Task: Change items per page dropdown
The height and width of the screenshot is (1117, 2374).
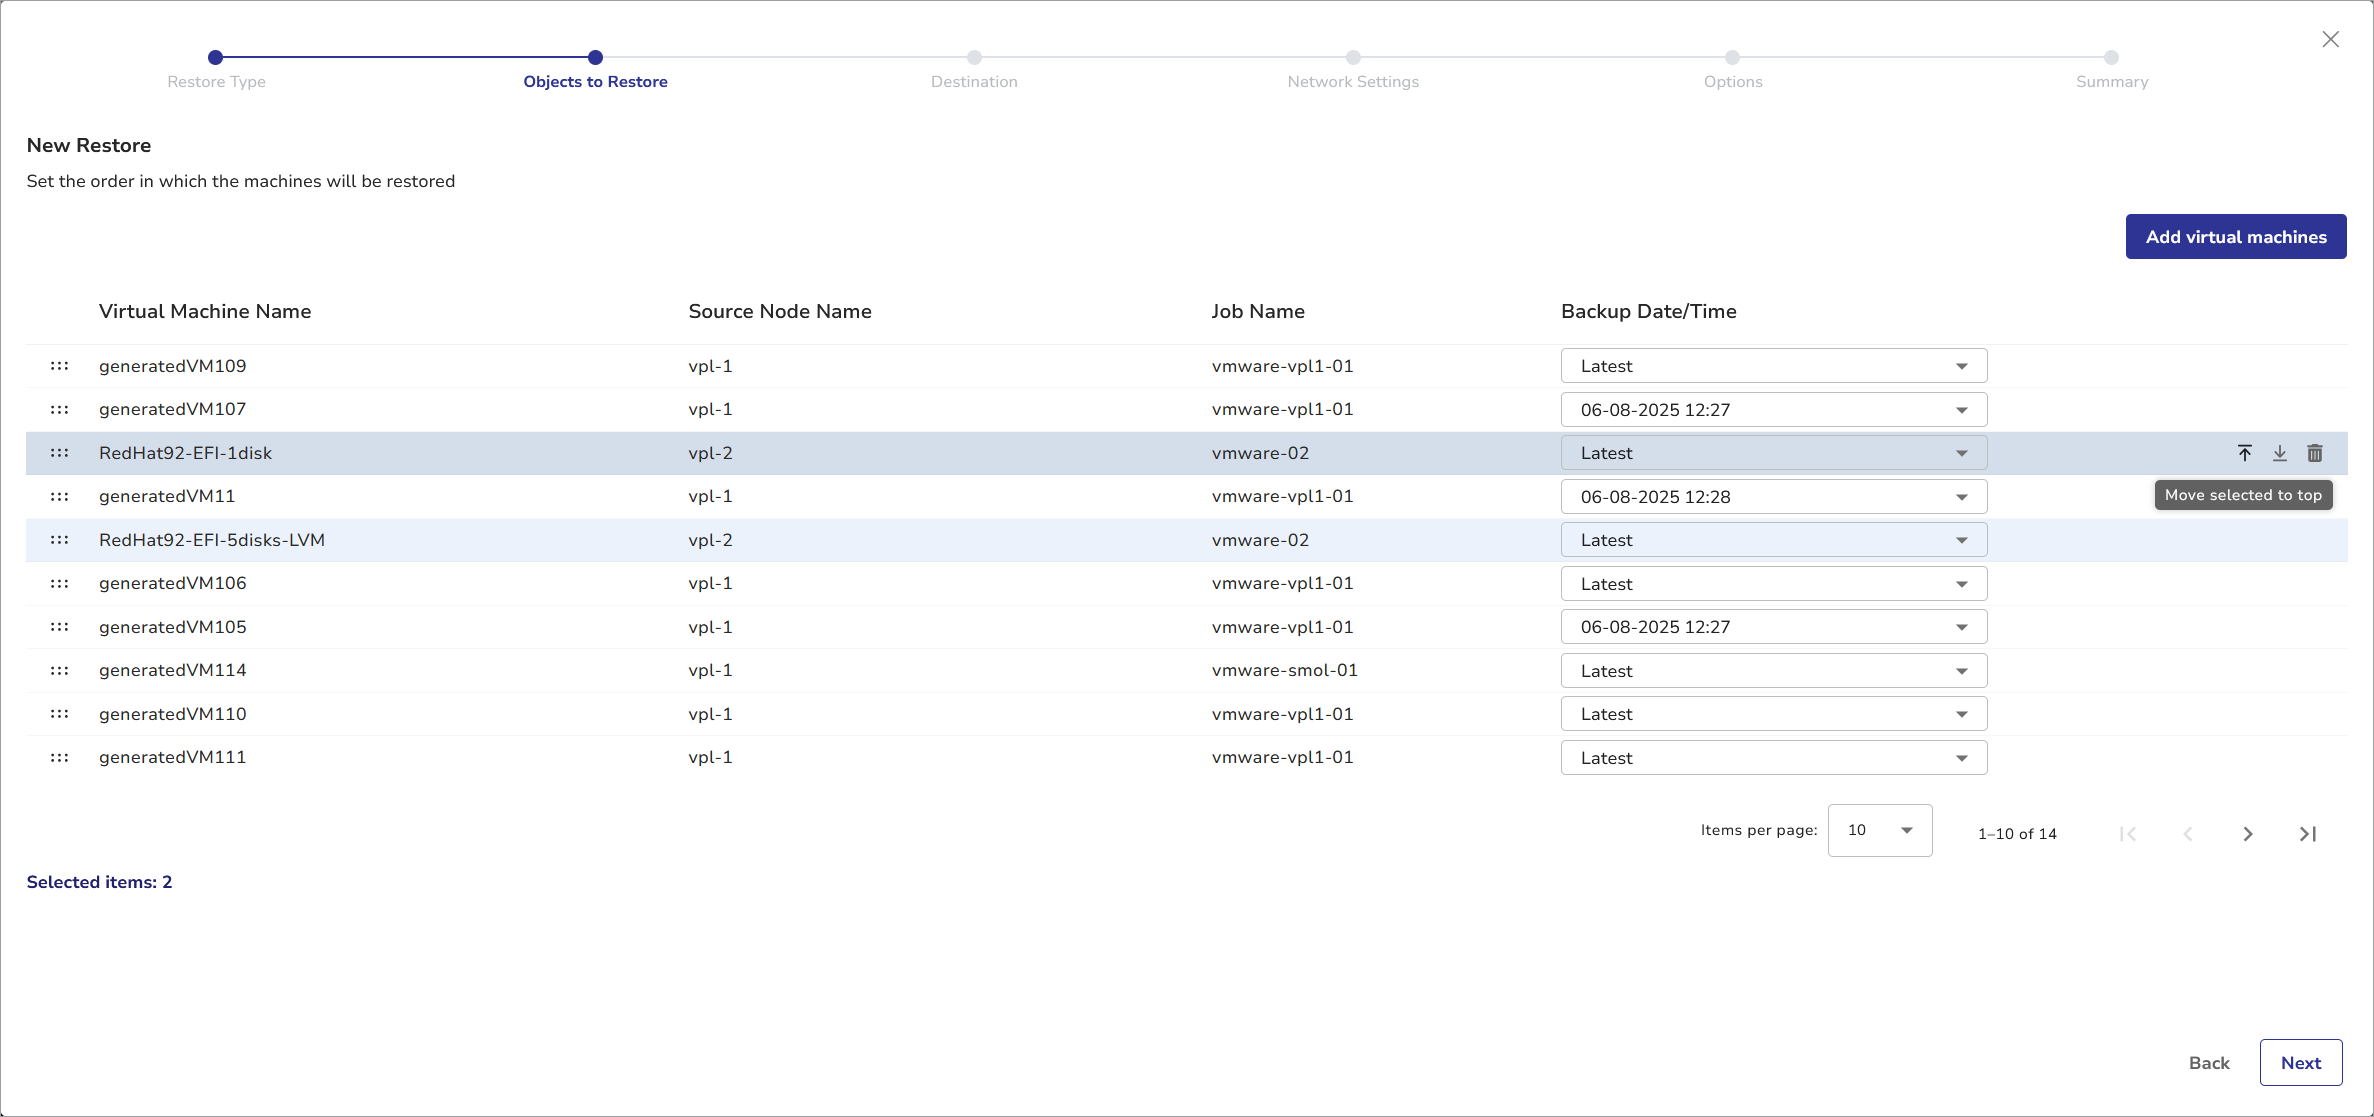Action: (1879, 830)
